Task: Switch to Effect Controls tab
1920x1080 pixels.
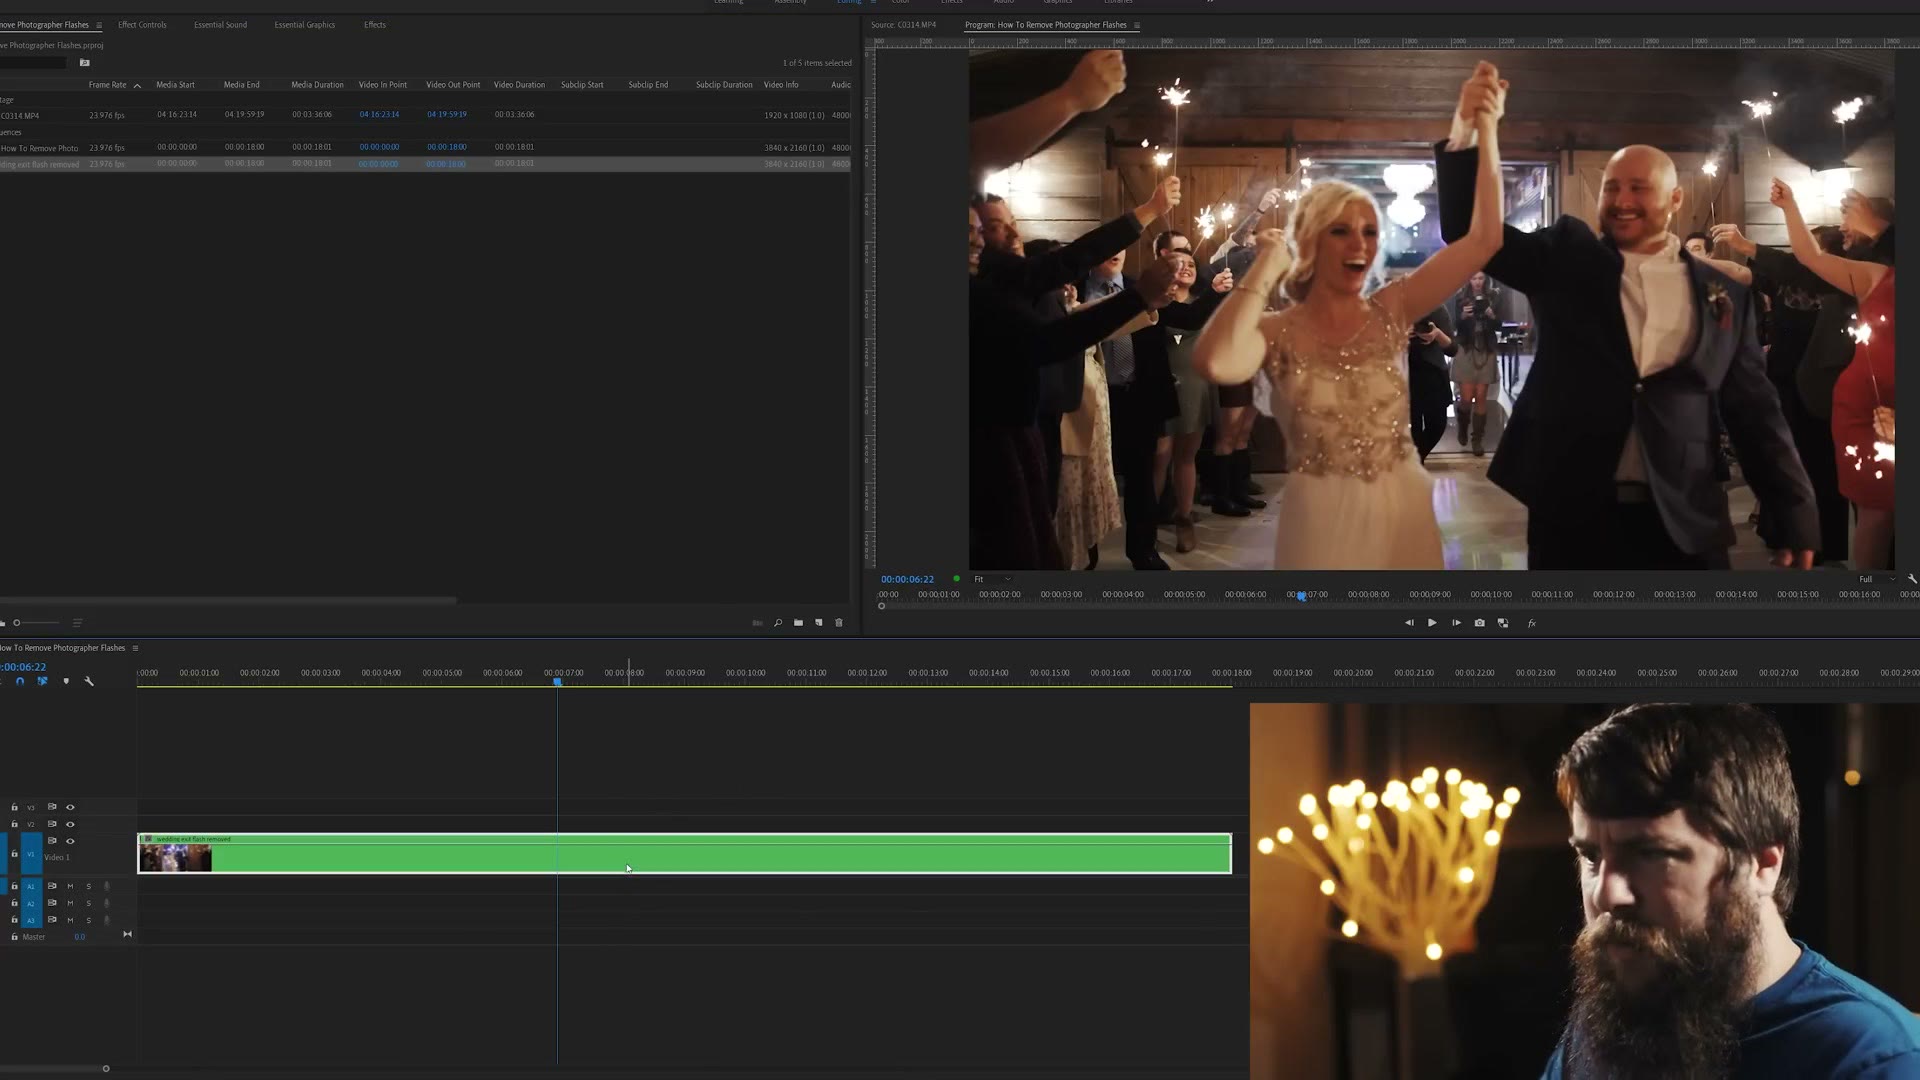Action: tap(142, 25)
